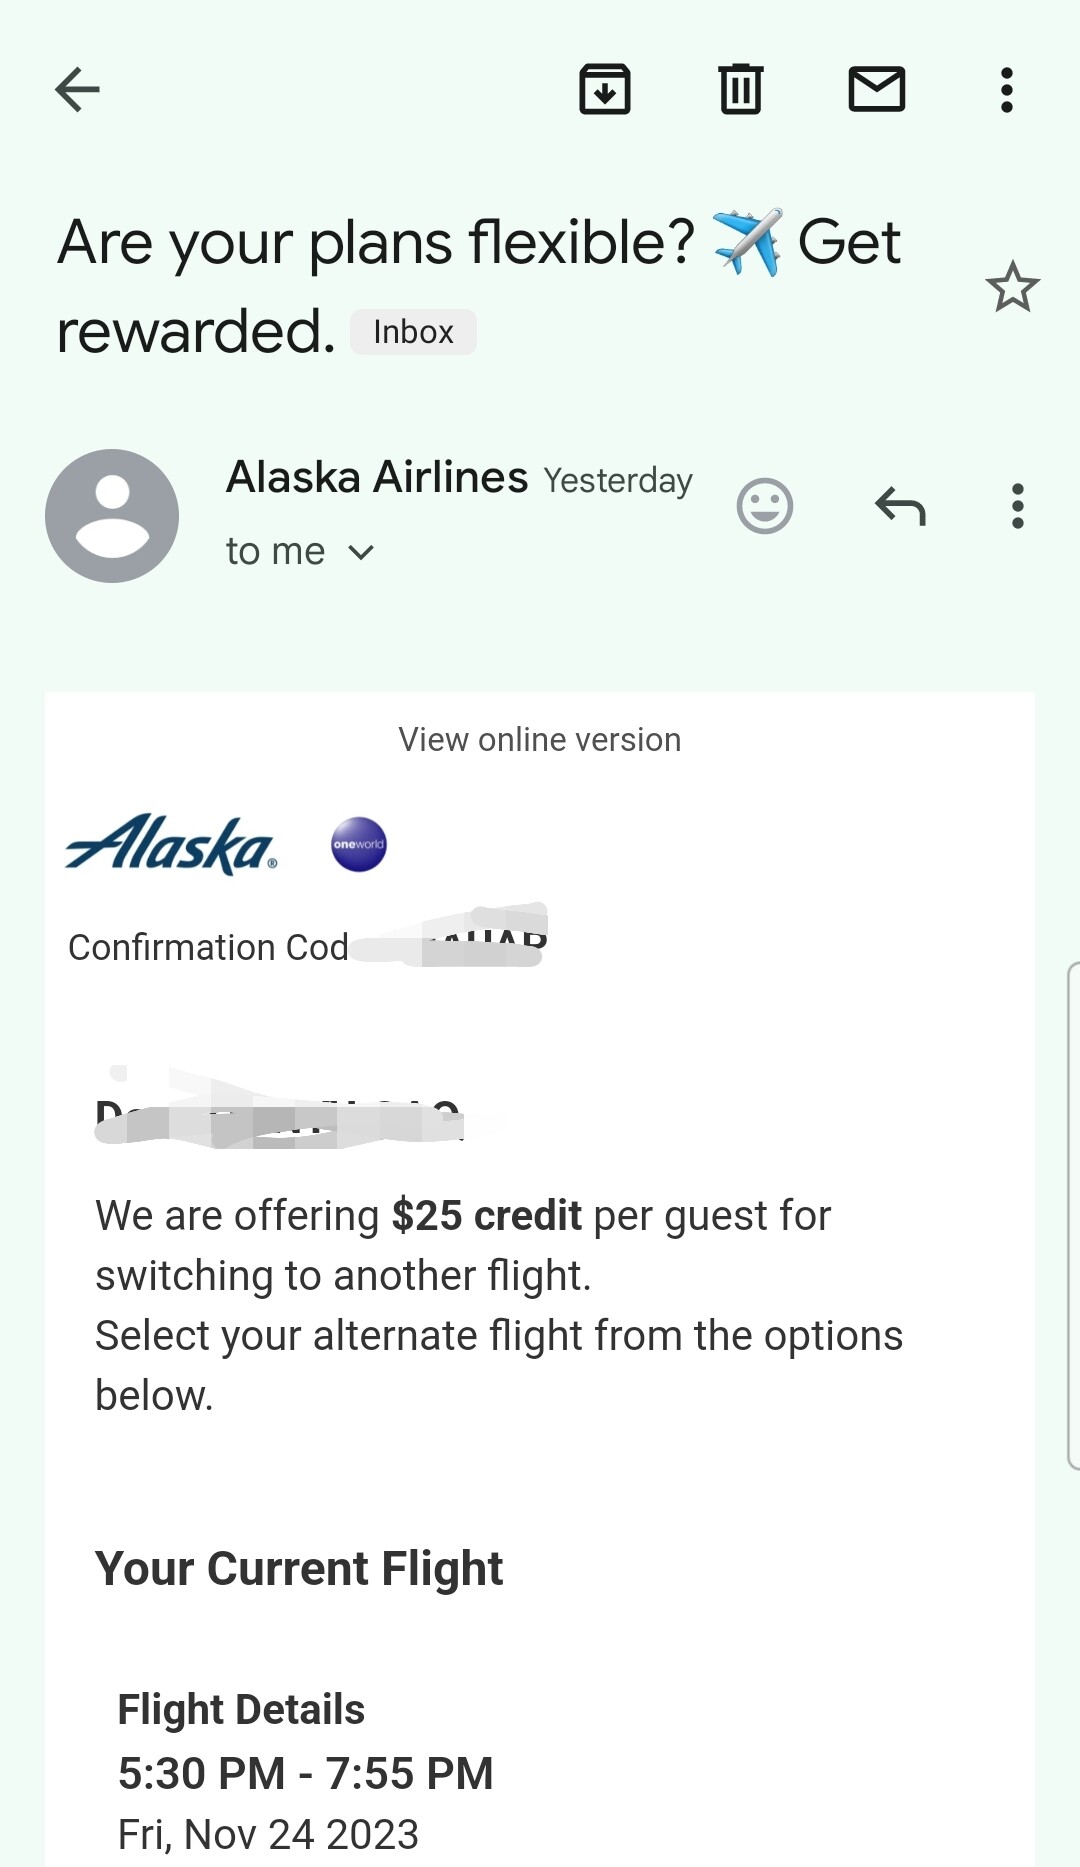Archive this email

coord(605,90)
